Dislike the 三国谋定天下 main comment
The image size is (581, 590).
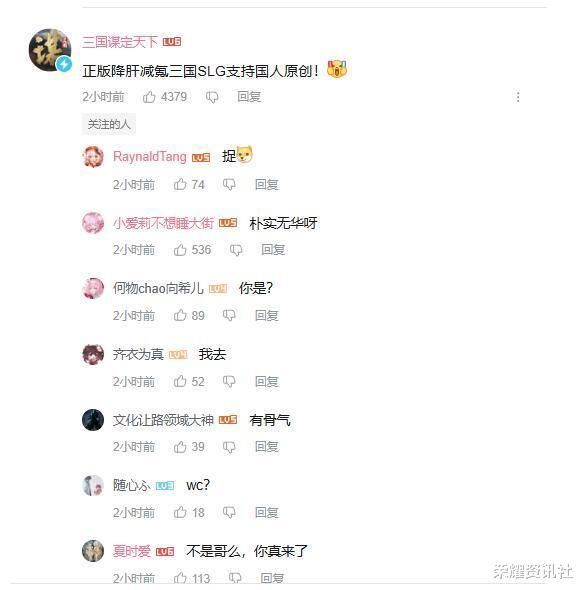click(212, 97)
